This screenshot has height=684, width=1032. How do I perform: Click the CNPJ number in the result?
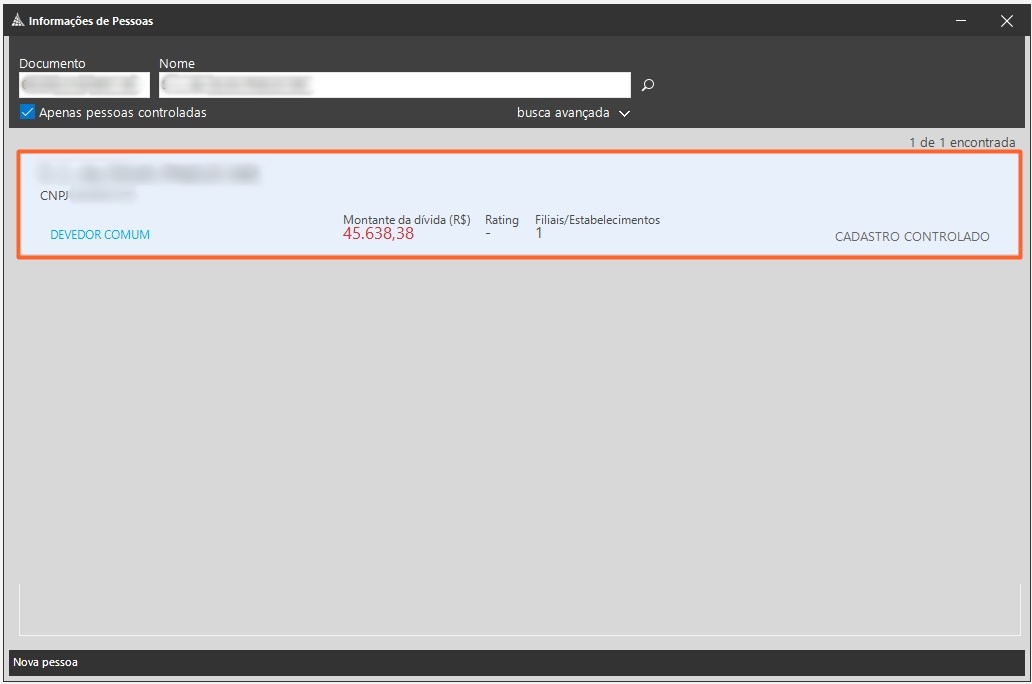[102, 196]
